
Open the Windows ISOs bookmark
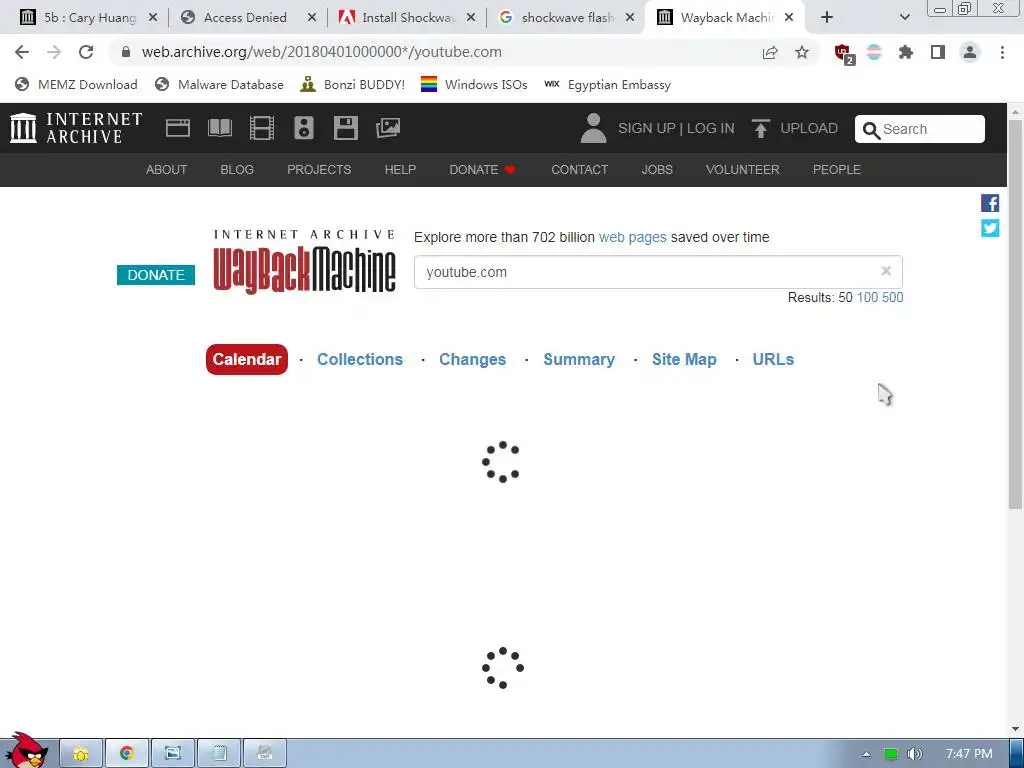(x=474, y=84)
